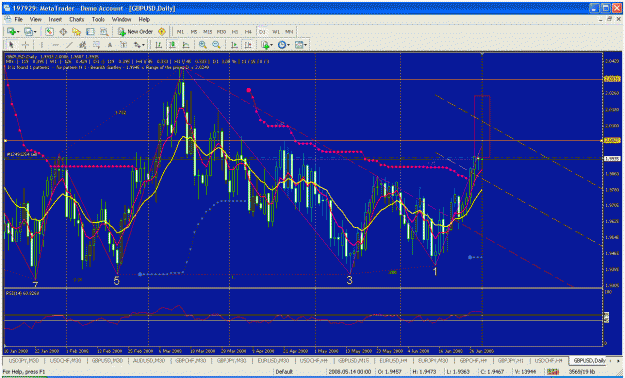Viewport: 625px width, 378px height.
Task: Set timeframe to W1
Action: [276, 32]
